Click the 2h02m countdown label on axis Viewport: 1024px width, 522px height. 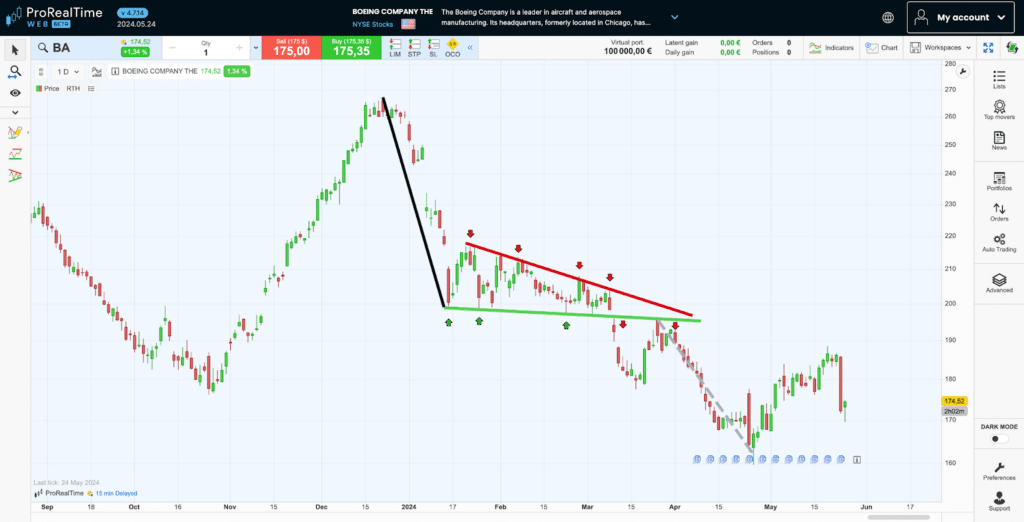pos(954,412)
